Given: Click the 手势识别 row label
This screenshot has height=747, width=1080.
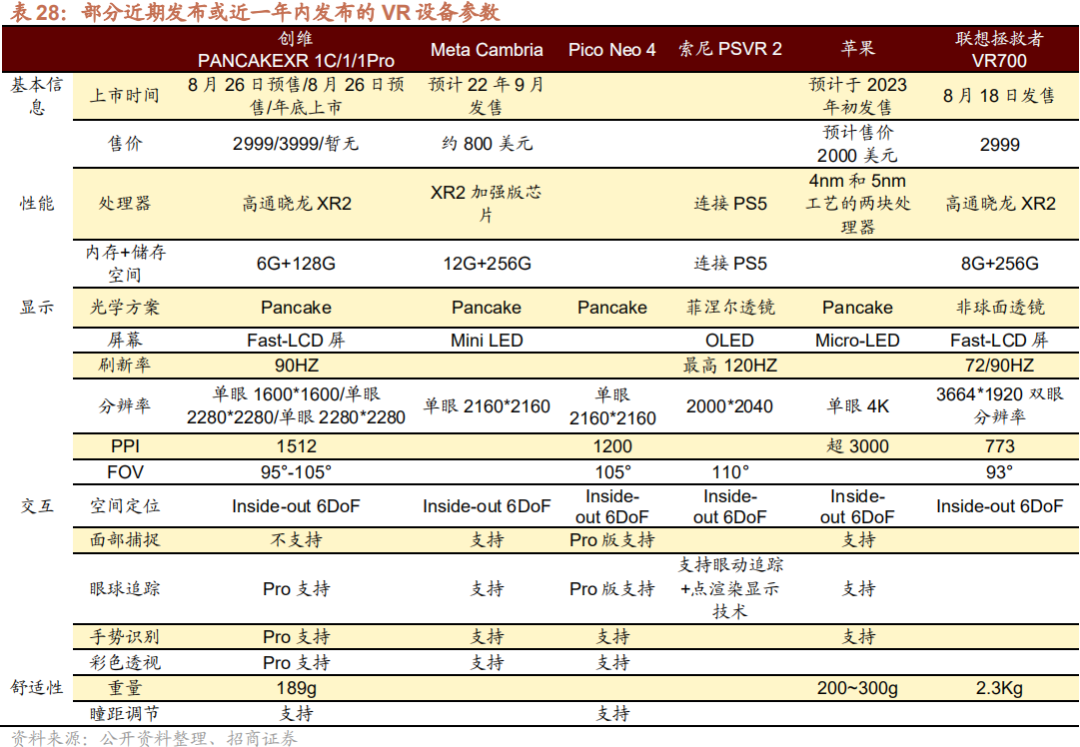Looking at the screenshot, I should [x=125, y=637].
